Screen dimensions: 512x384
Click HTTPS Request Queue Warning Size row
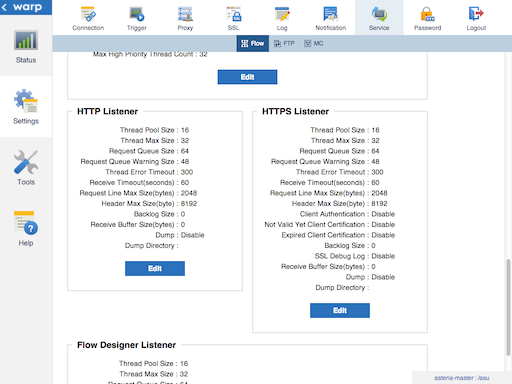pyautogui.click(x=325, y=162)
